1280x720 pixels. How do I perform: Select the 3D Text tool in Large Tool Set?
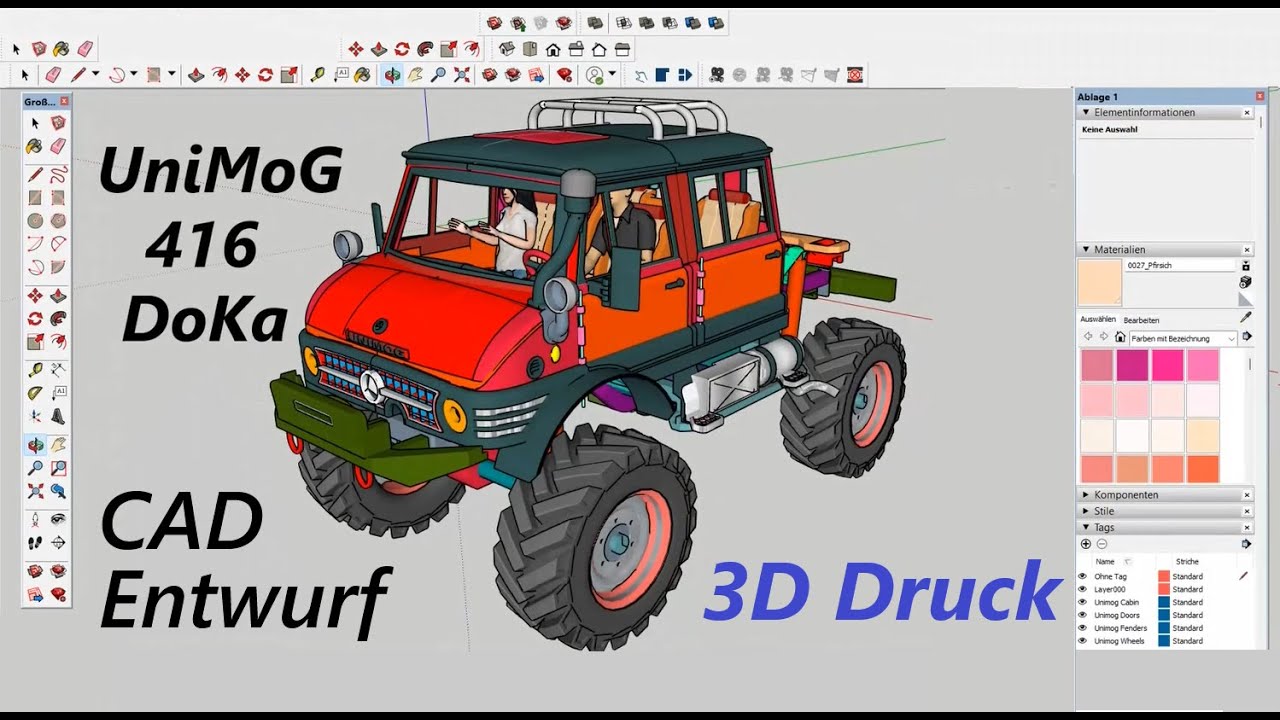[x=58, y=416]
